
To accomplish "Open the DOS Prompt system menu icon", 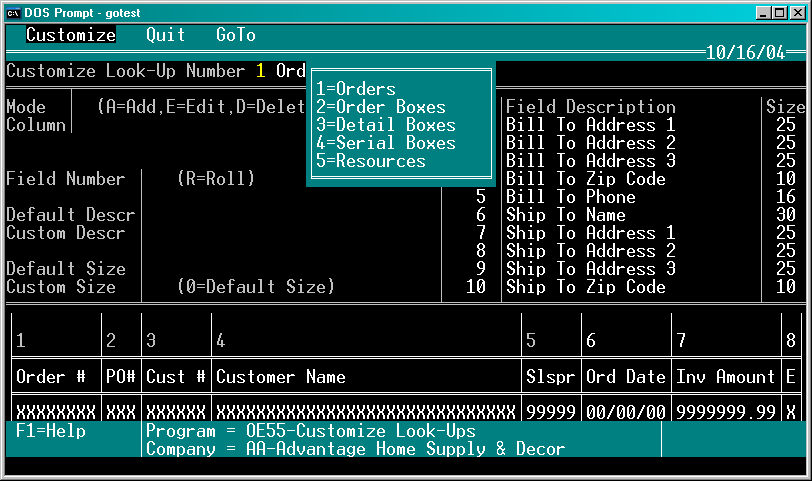I will (13, 13).
